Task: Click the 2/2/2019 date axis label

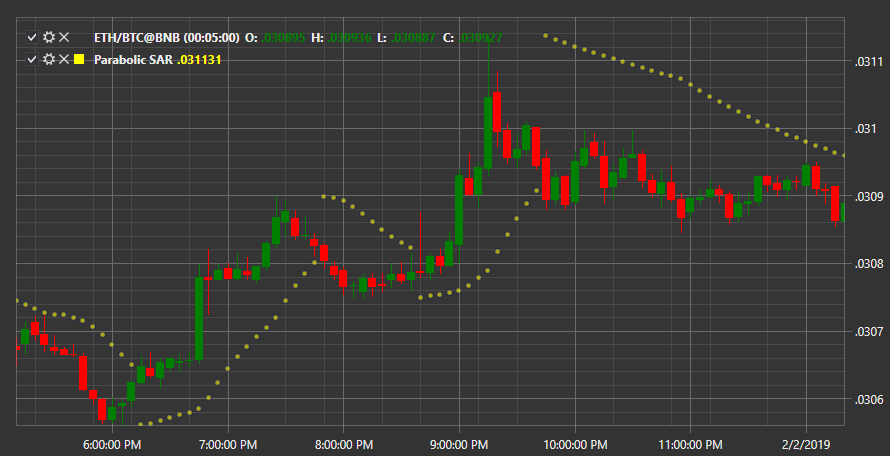Action: pyautogui.click(x=807, y=444)
